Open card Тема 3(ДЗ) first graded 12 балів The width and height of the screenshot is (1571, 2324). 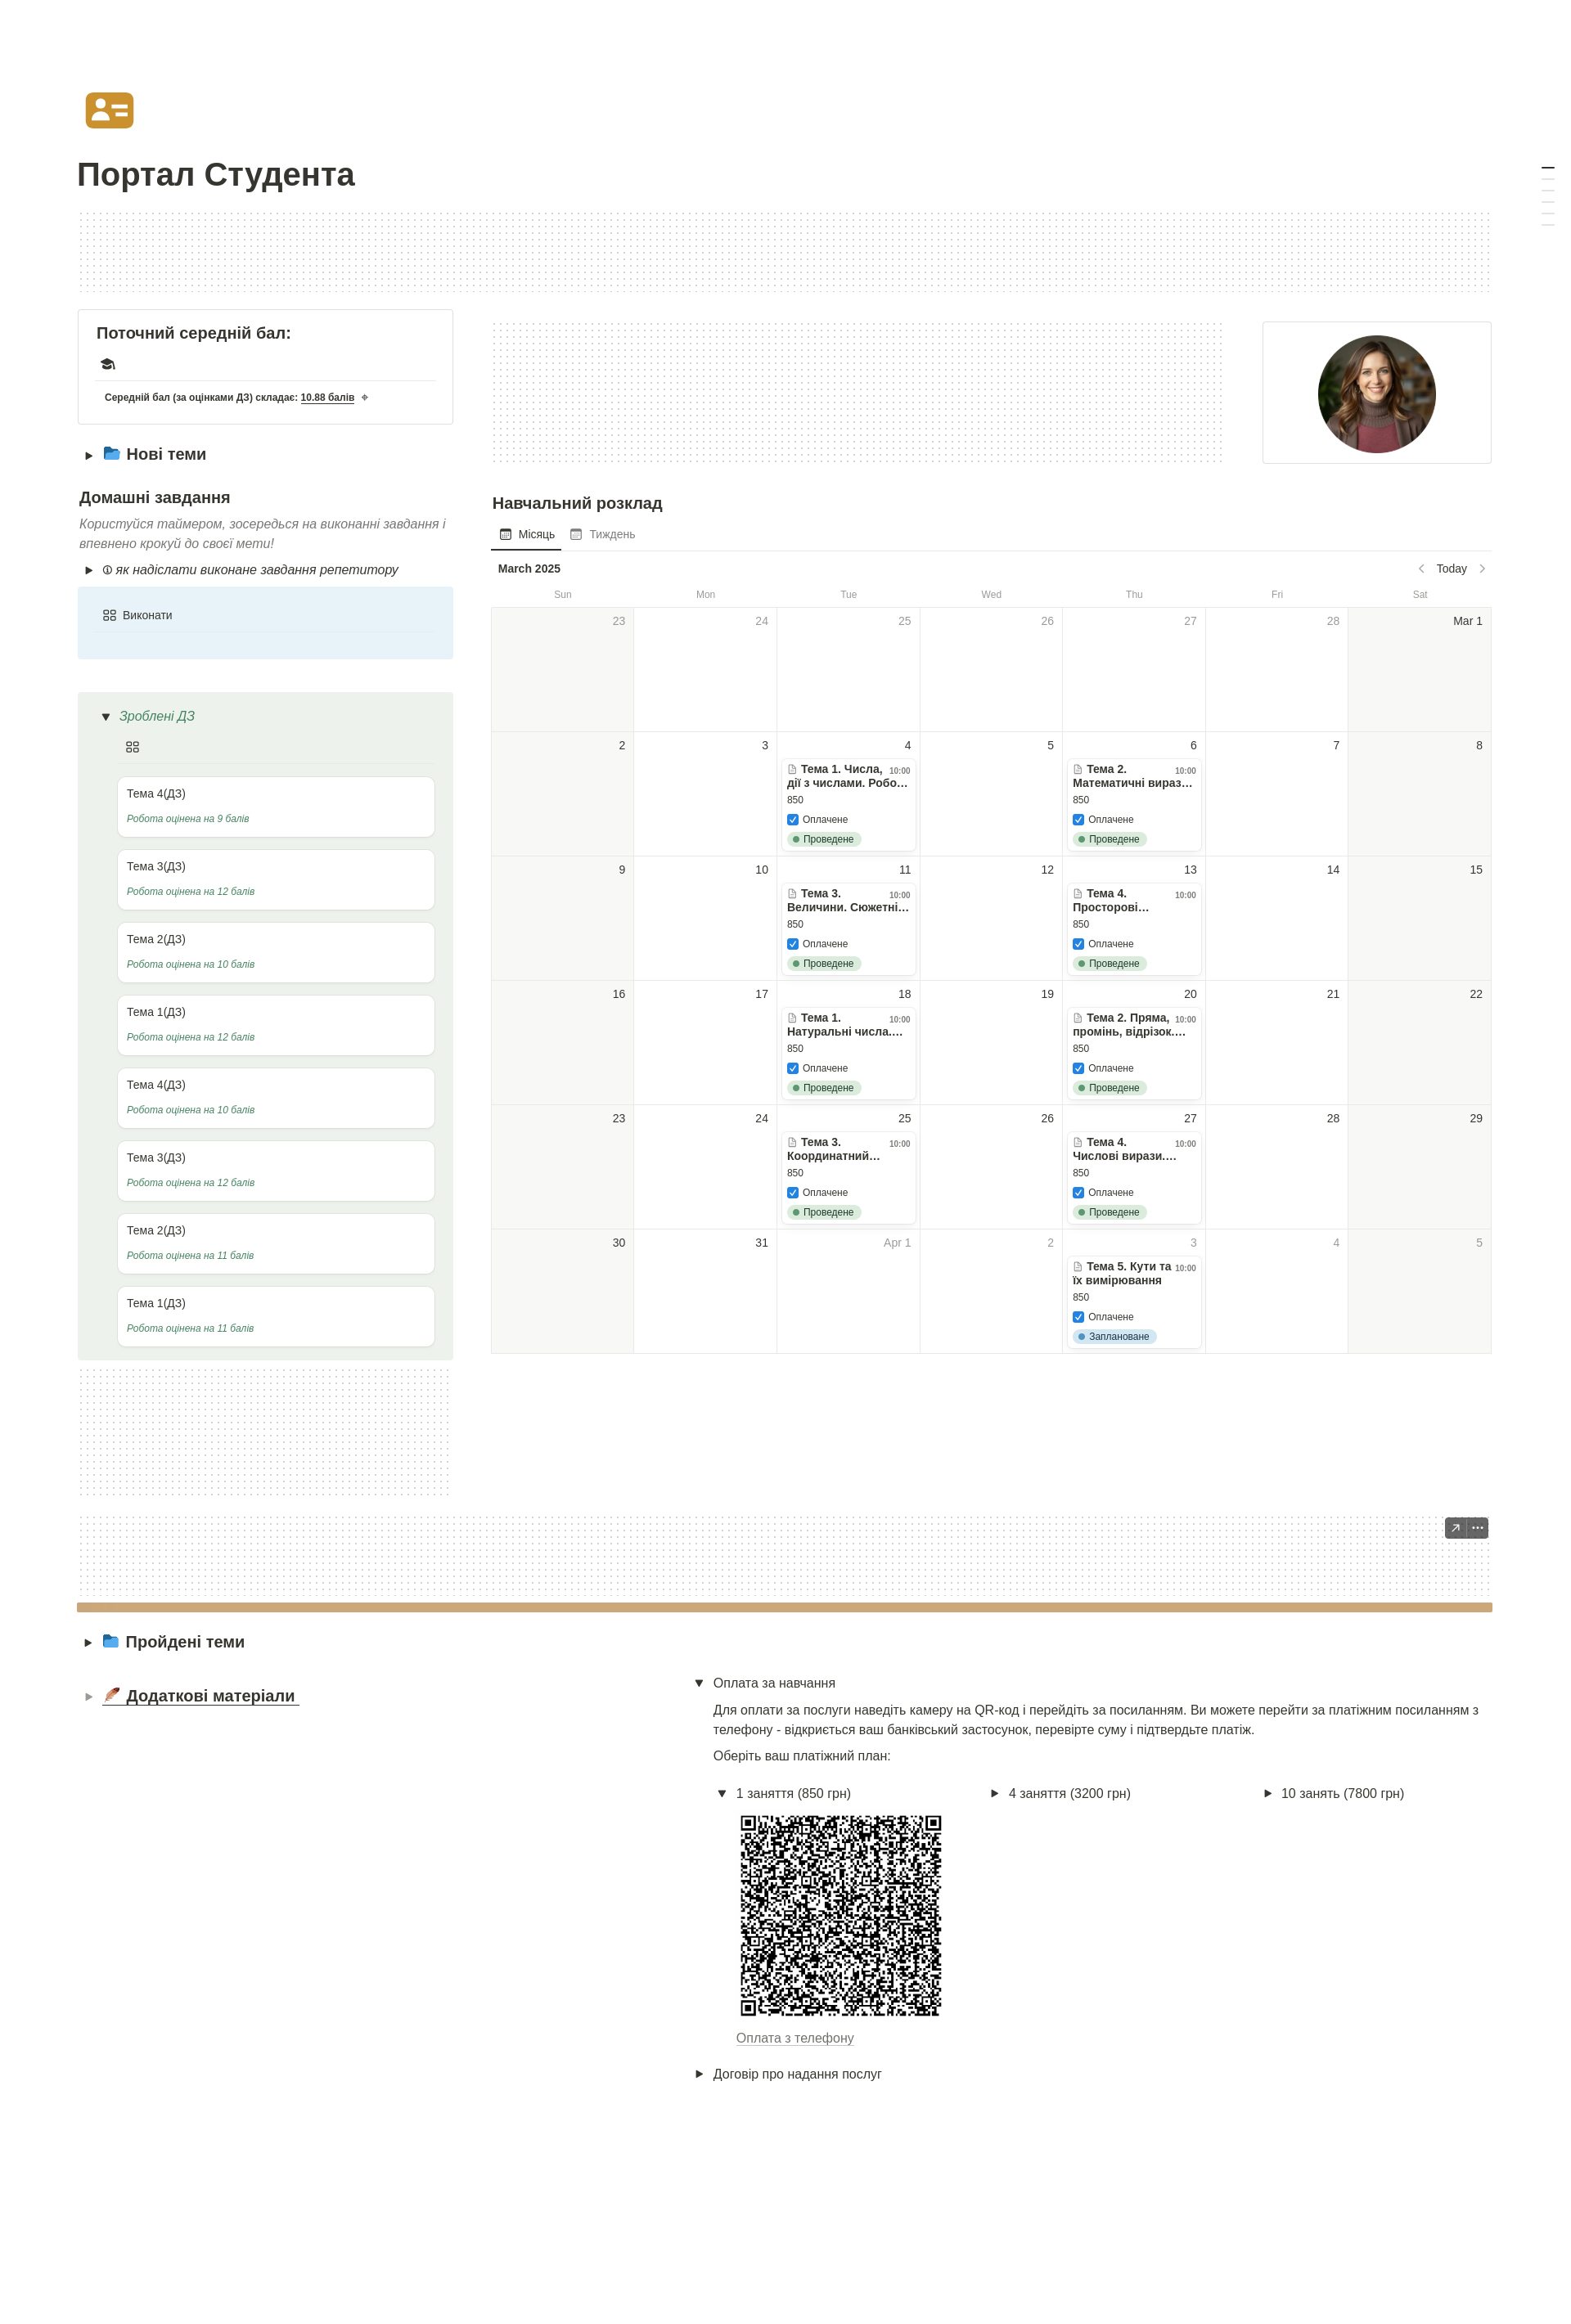276,879
